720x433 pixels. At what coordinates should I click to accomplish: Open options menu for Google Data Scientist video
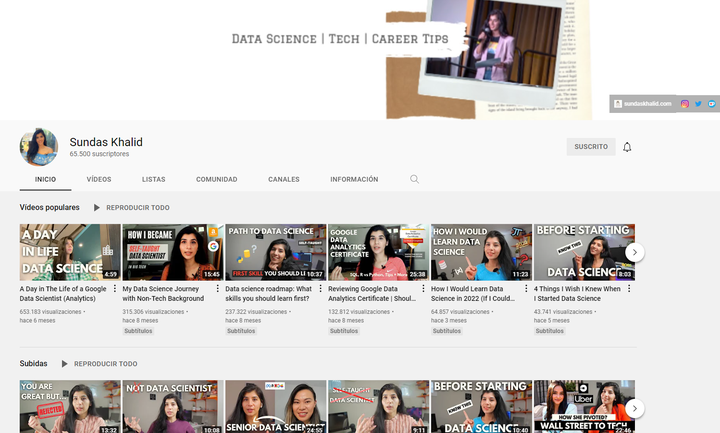(x=115, y=289)
